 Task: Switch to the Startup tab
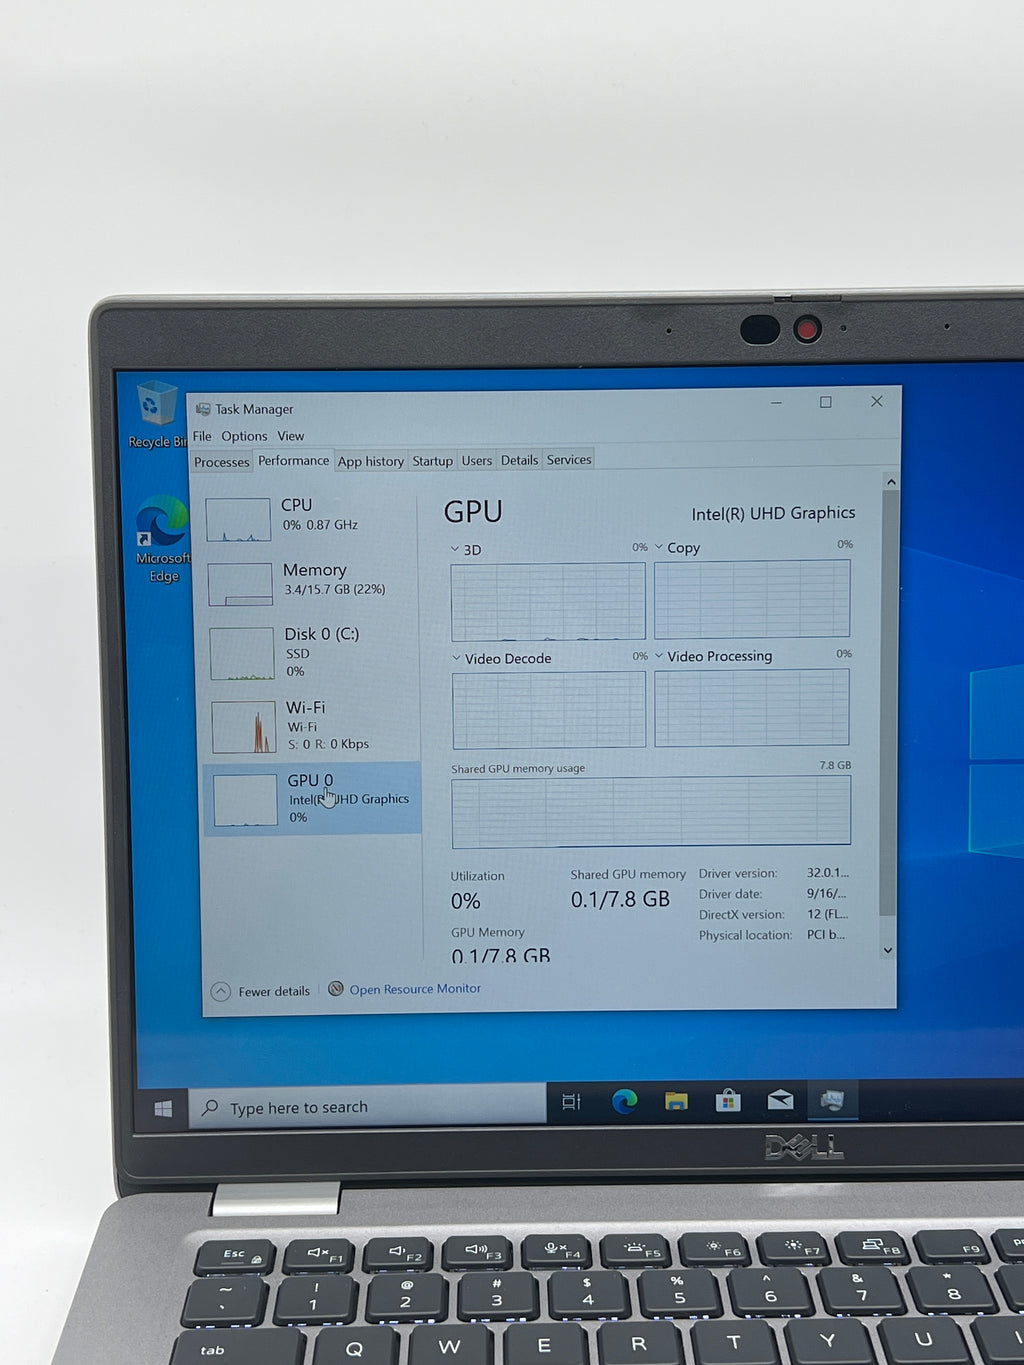(x=432, y=461)
